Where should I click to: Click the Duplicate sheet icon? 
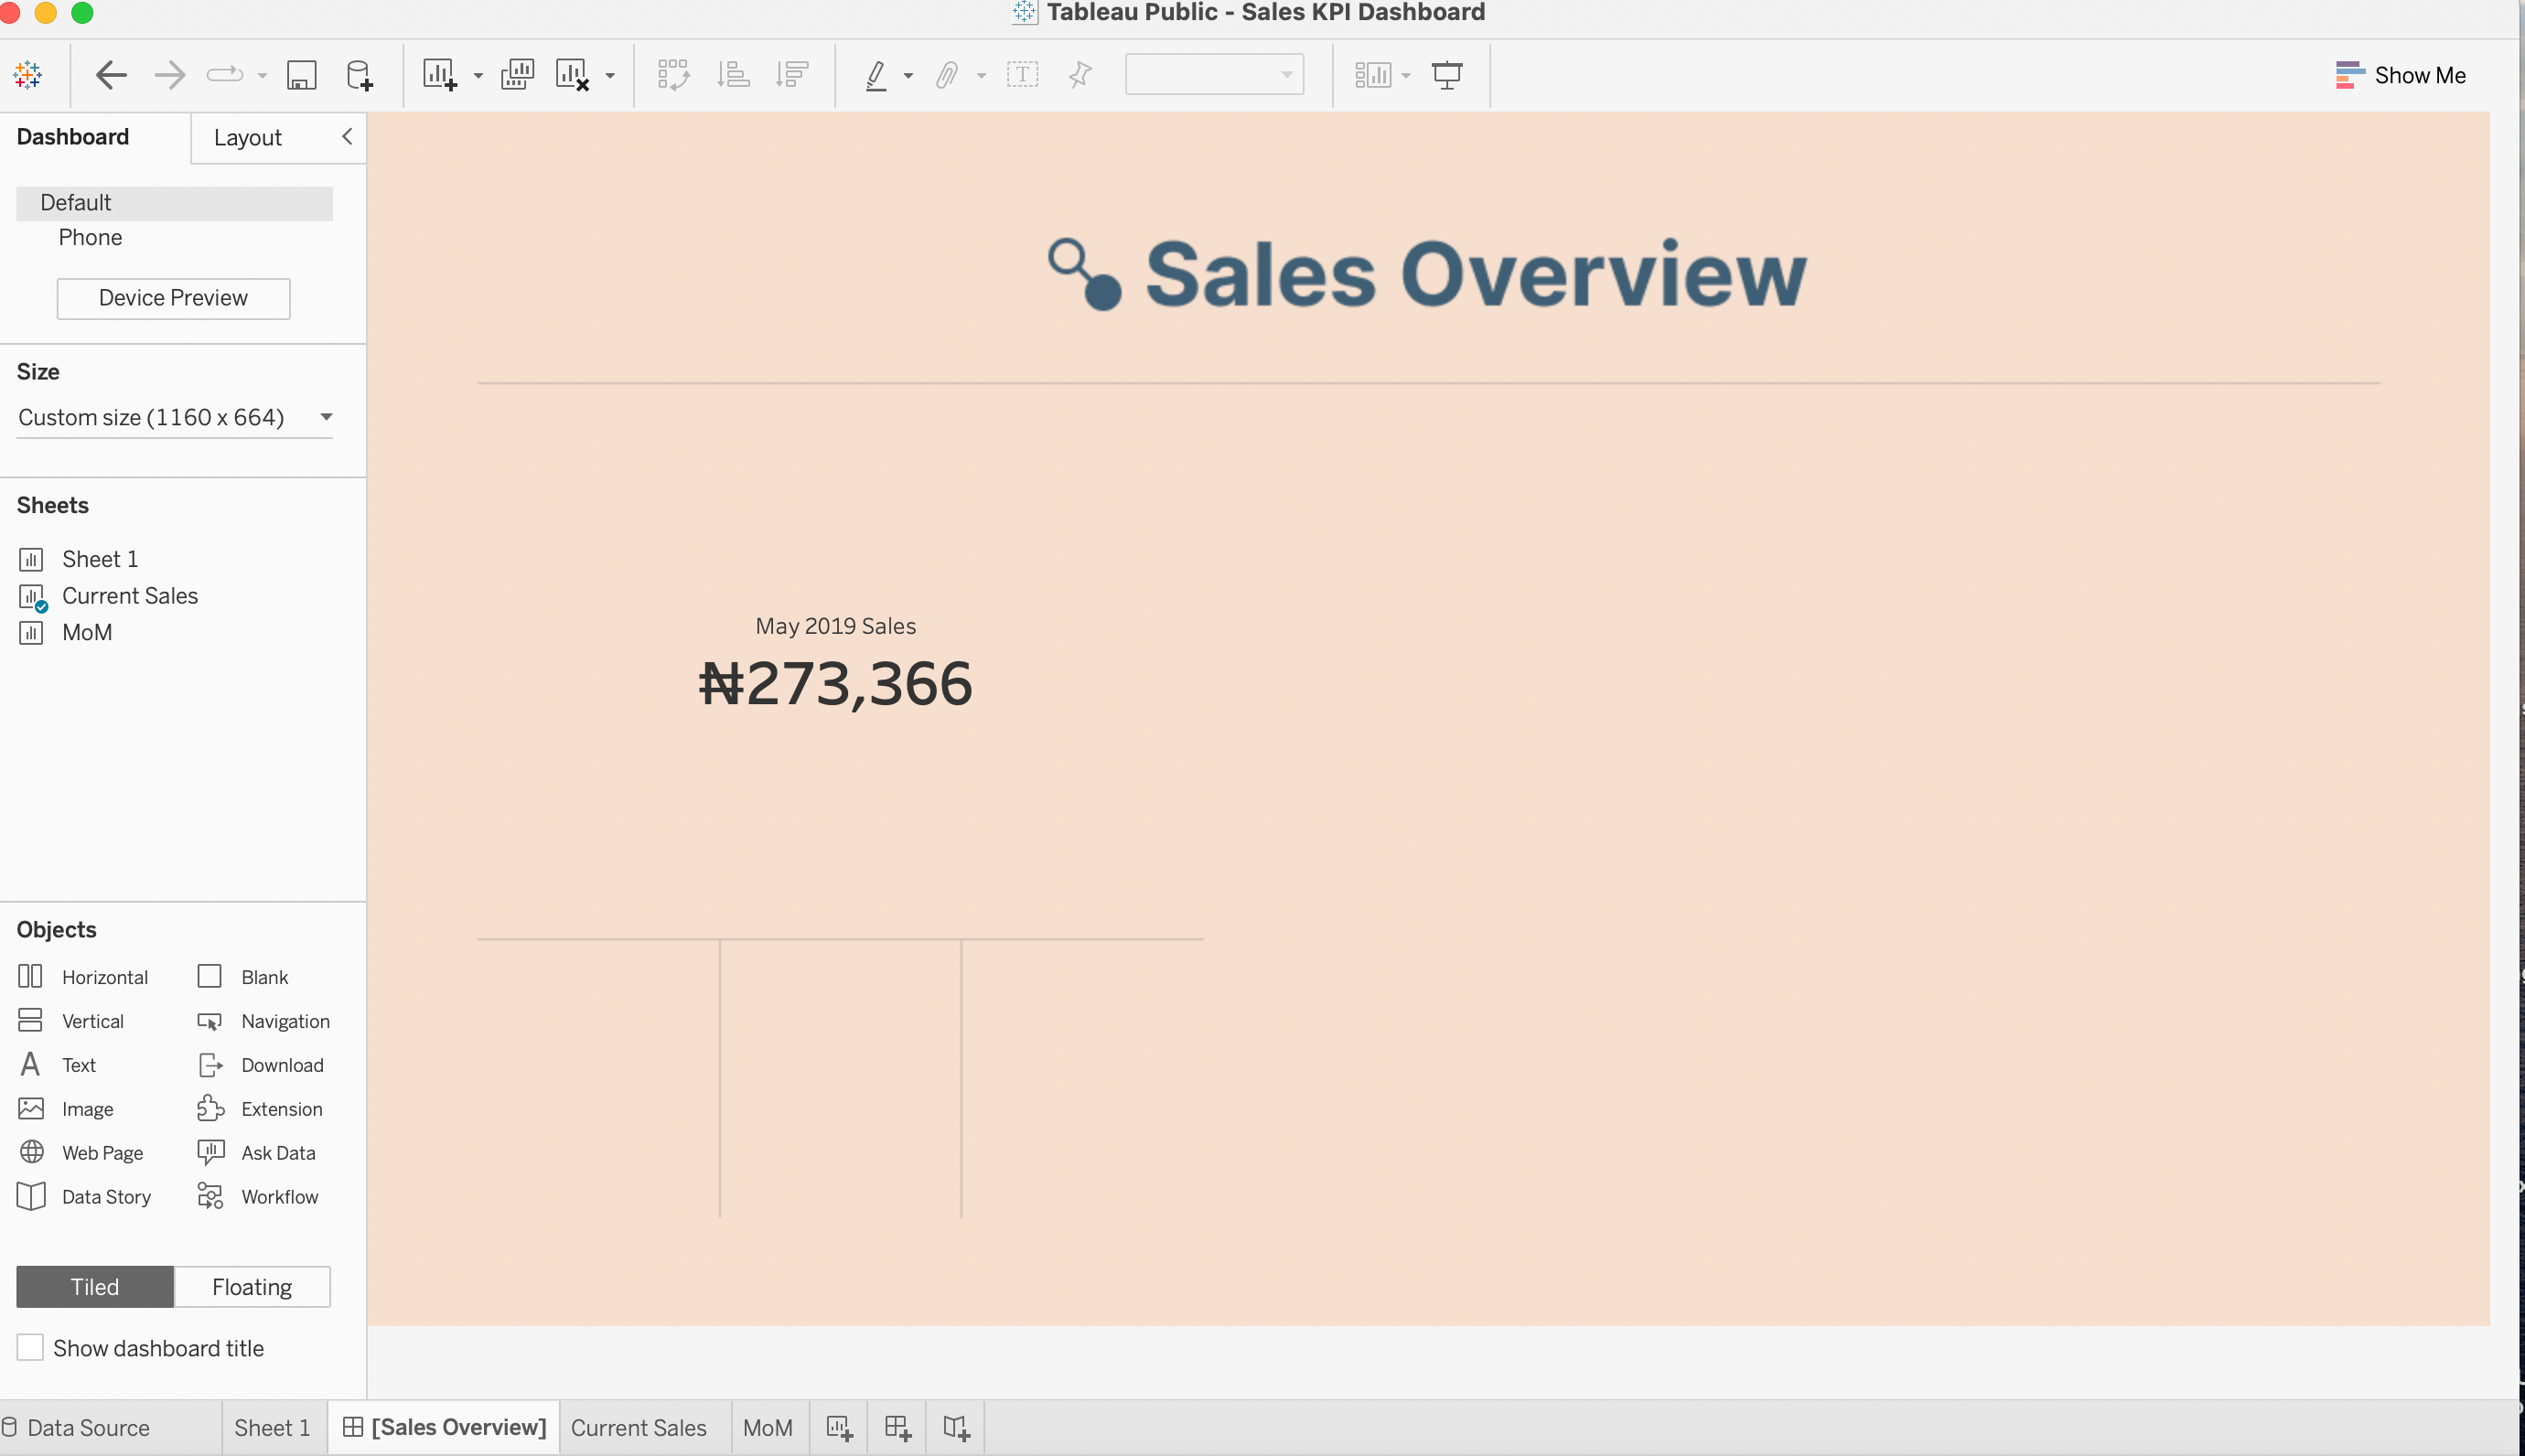pyautogui.click(x=517, y=75)
